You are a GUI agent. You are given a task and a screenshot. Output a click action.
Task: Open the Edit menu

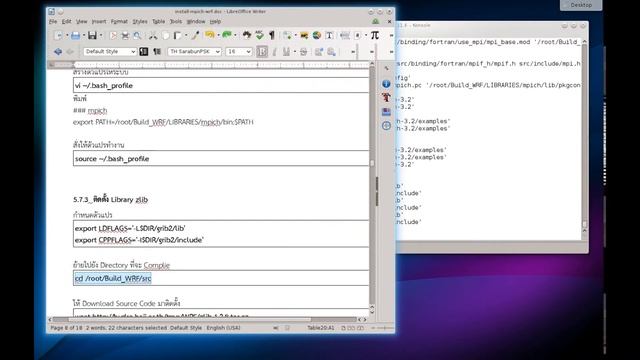tap(67, 21)
